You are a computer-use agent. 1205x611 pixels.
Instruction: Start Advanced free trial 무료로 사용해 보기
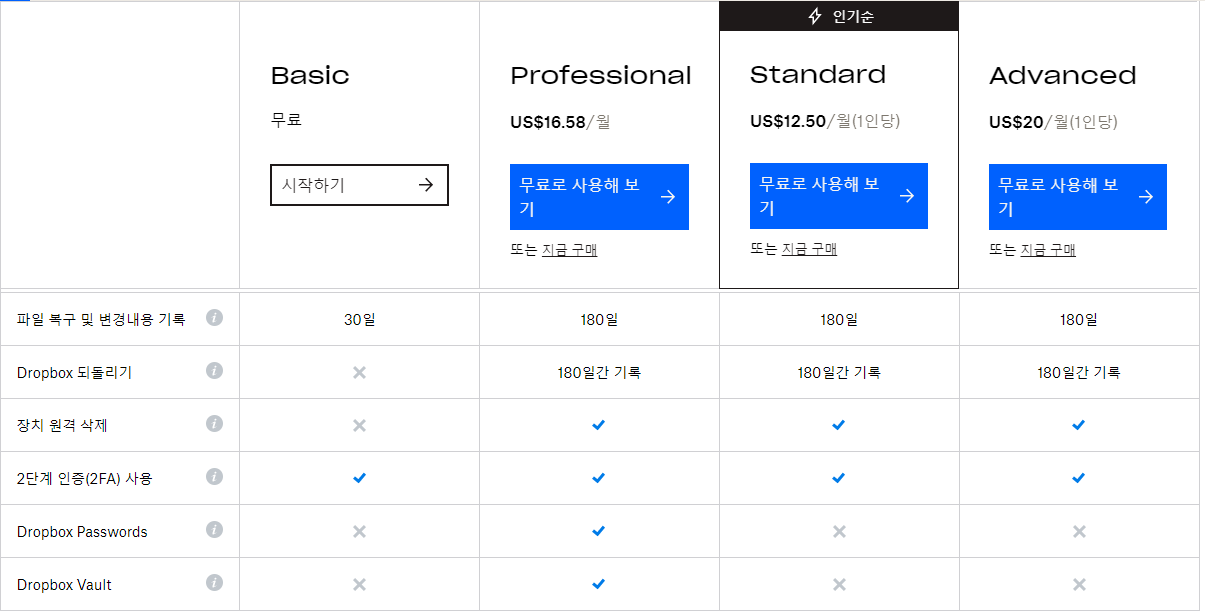coord(1078,197)
